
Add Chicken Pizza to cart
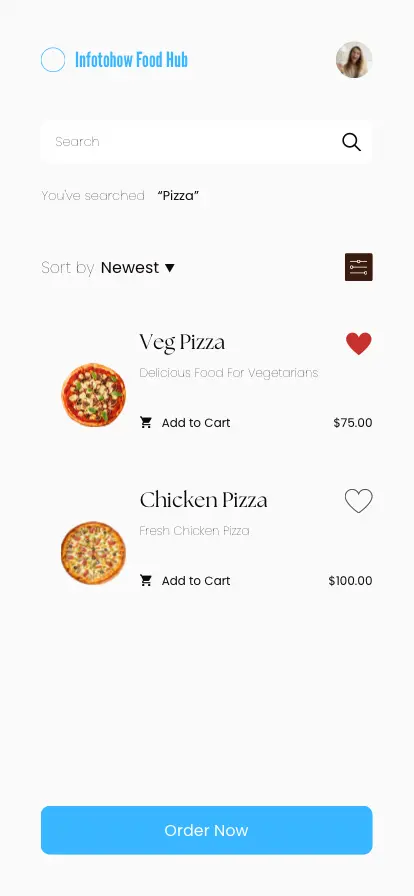[185, 581]
